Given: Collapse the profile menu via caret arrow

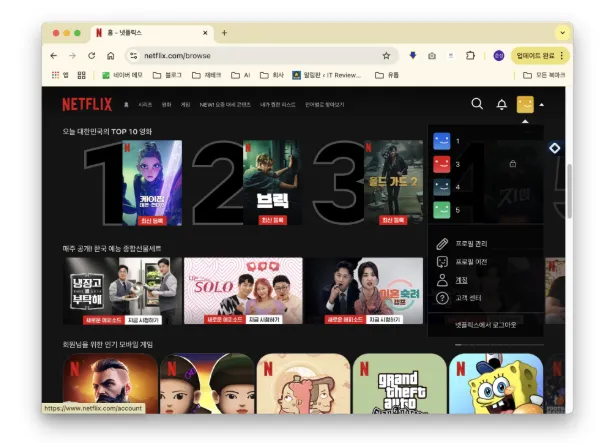Looking at the screenshot, I should click(x=541, y=104).
